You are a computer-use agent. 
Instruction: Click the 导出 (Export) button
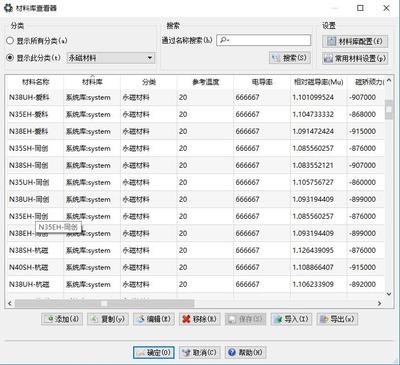337,319
